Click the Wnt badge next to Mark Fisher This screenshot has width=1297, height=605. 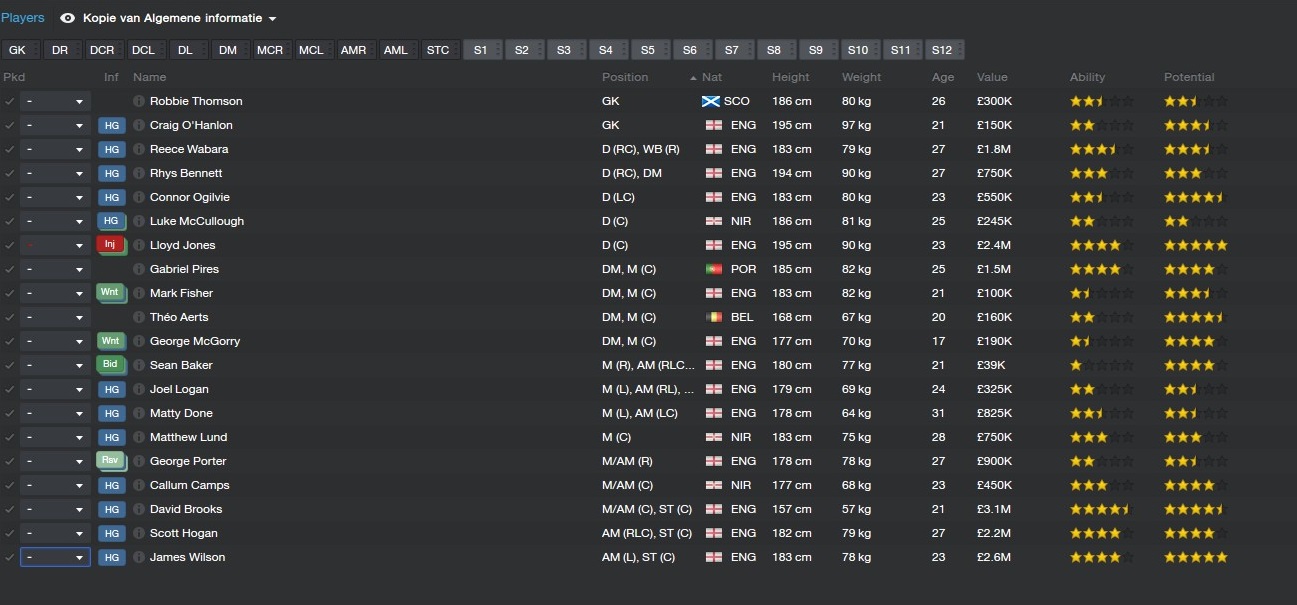[111, 293]
